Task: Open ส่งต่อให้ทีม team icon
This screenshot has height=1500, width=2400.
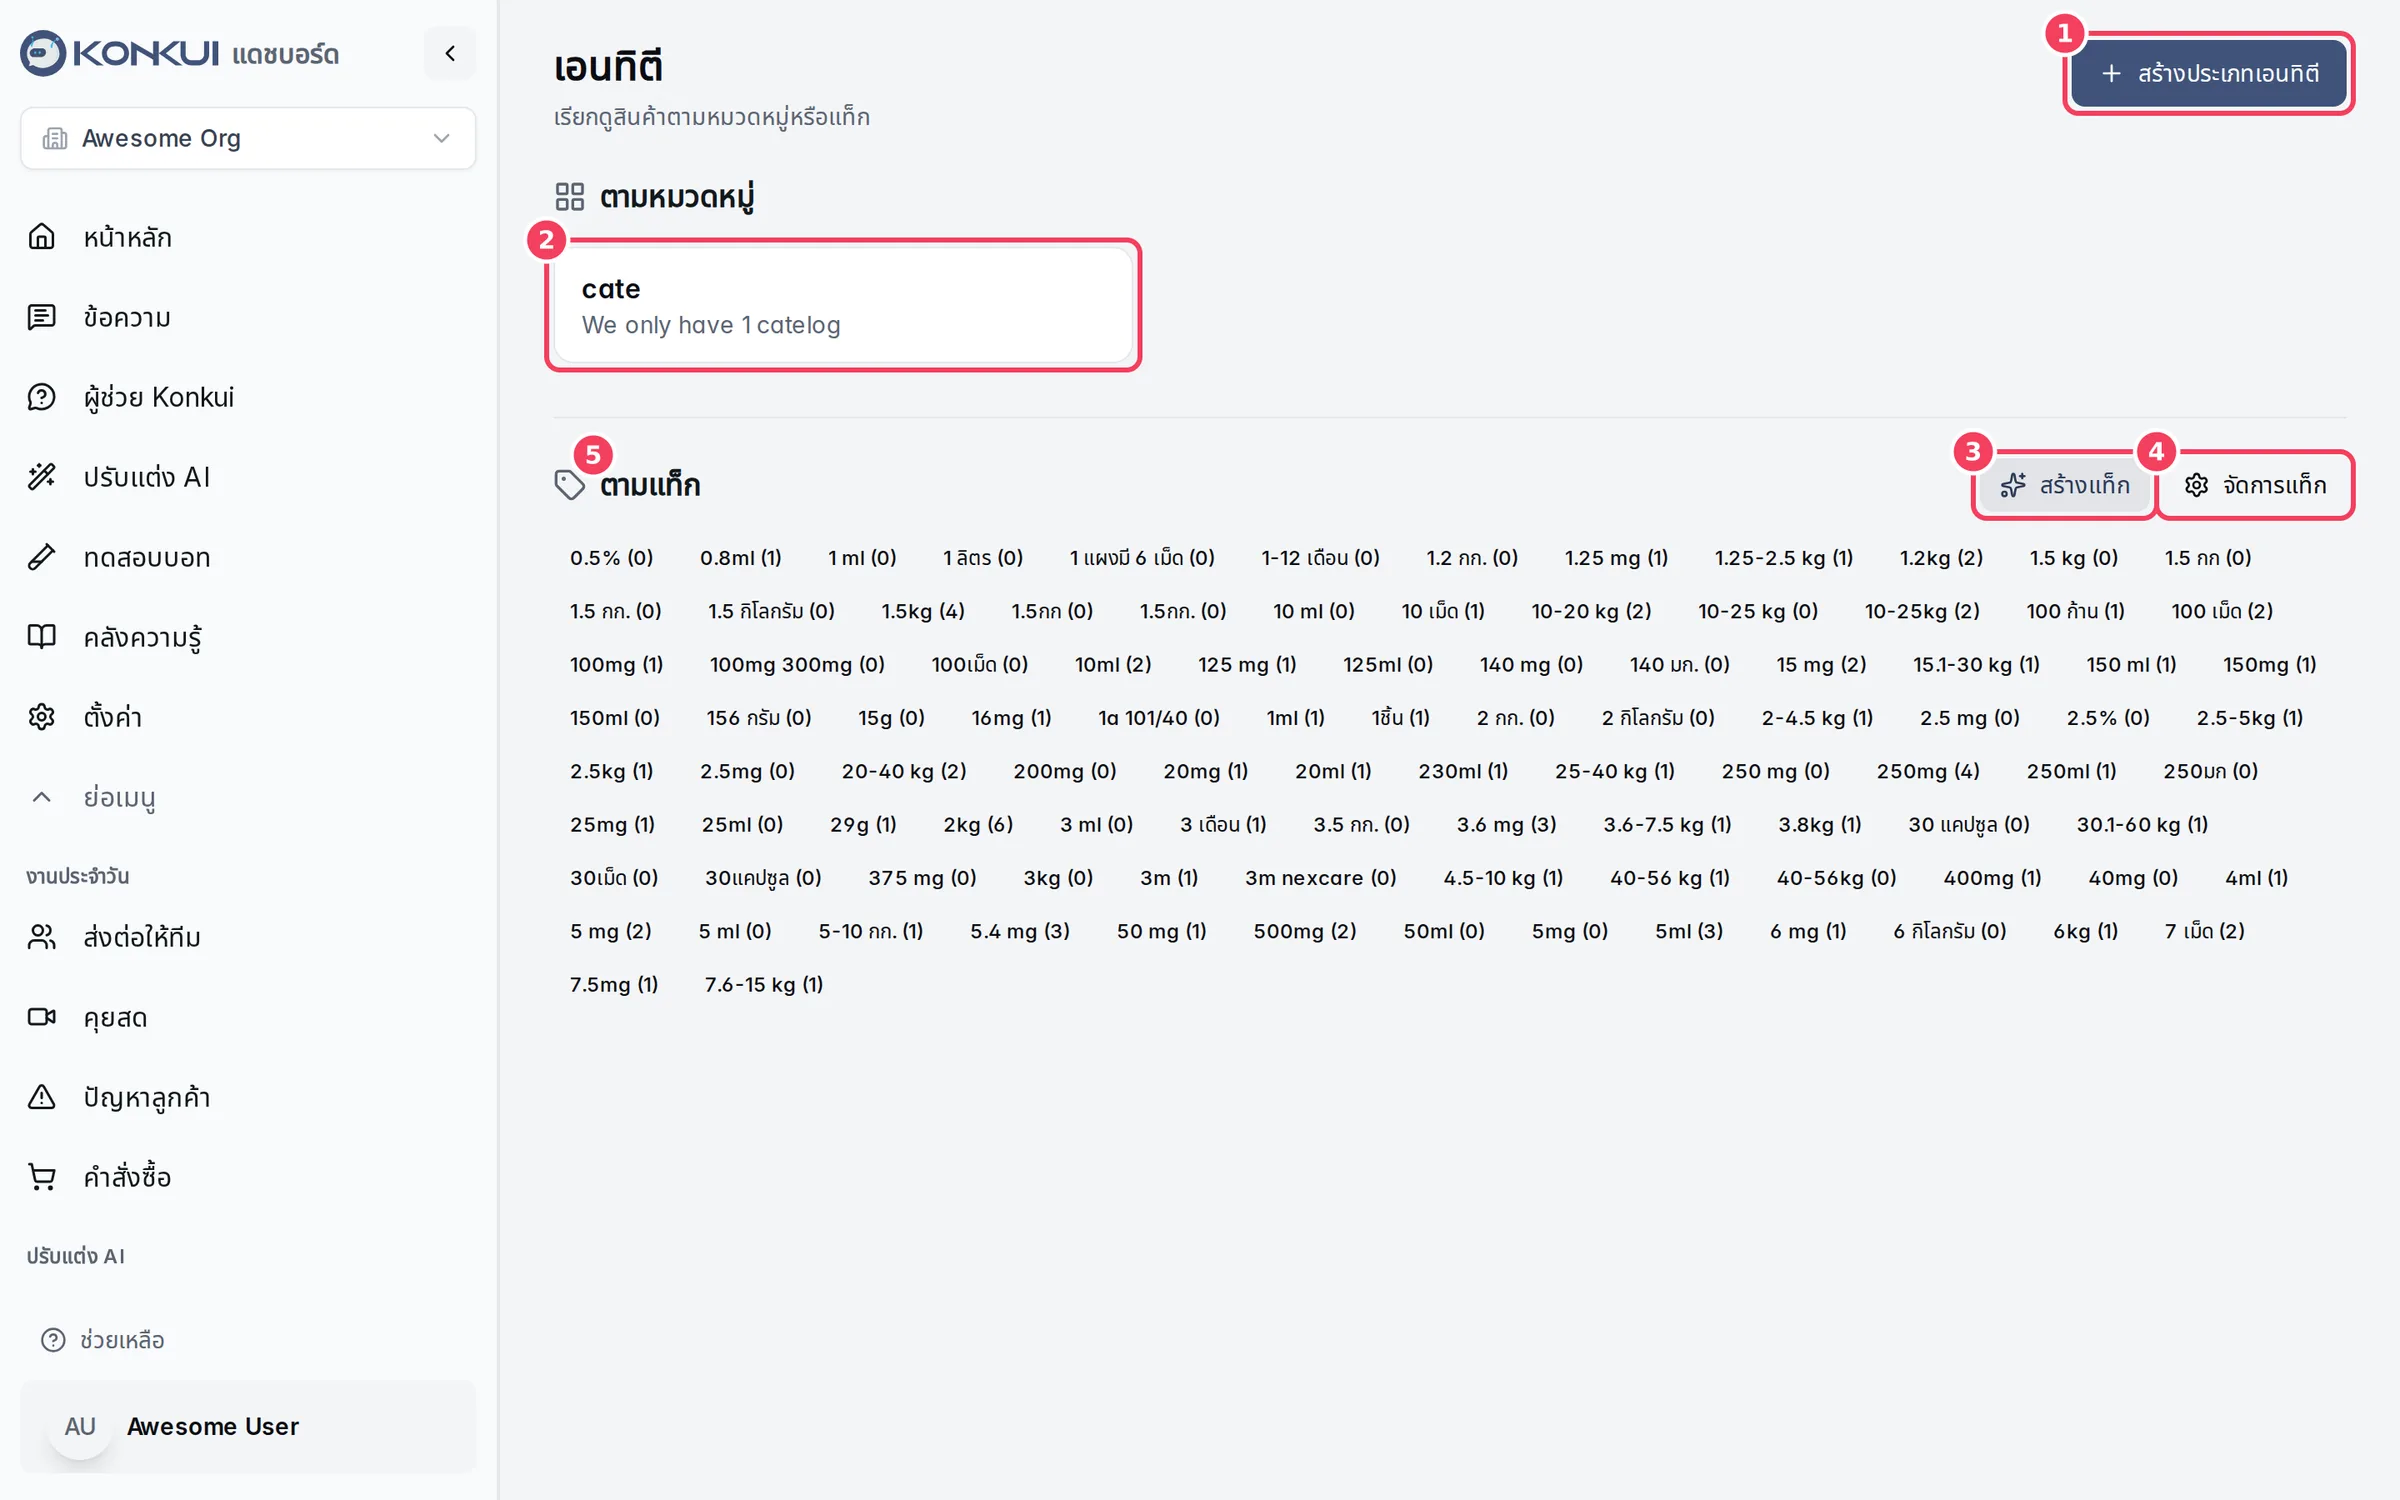Action: [x=41, y=937]
